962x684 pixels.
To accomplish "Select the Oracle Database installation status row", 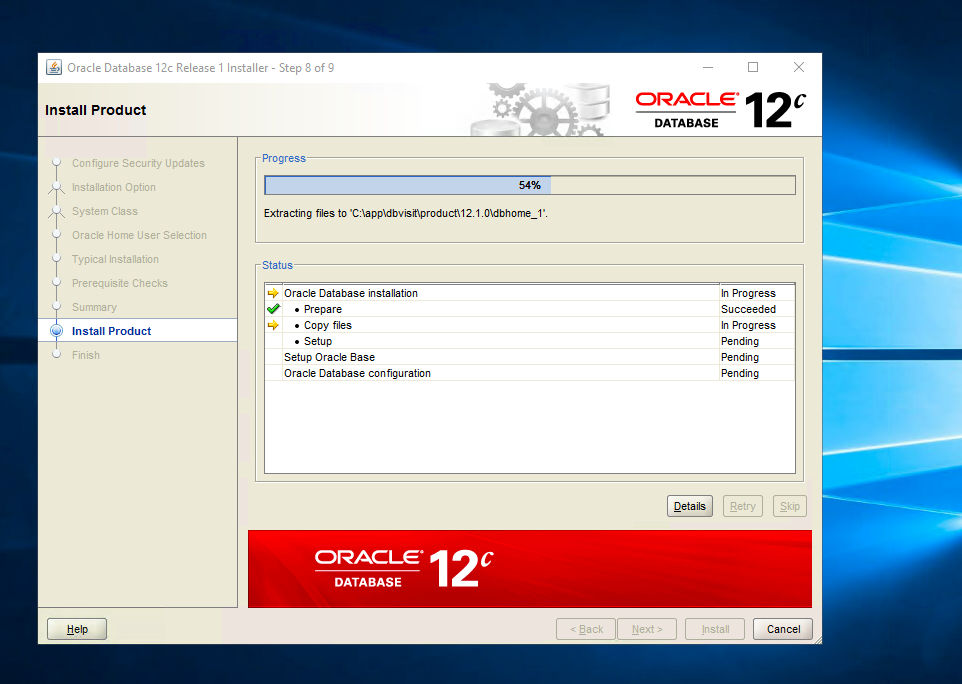I will click(530, 293).
